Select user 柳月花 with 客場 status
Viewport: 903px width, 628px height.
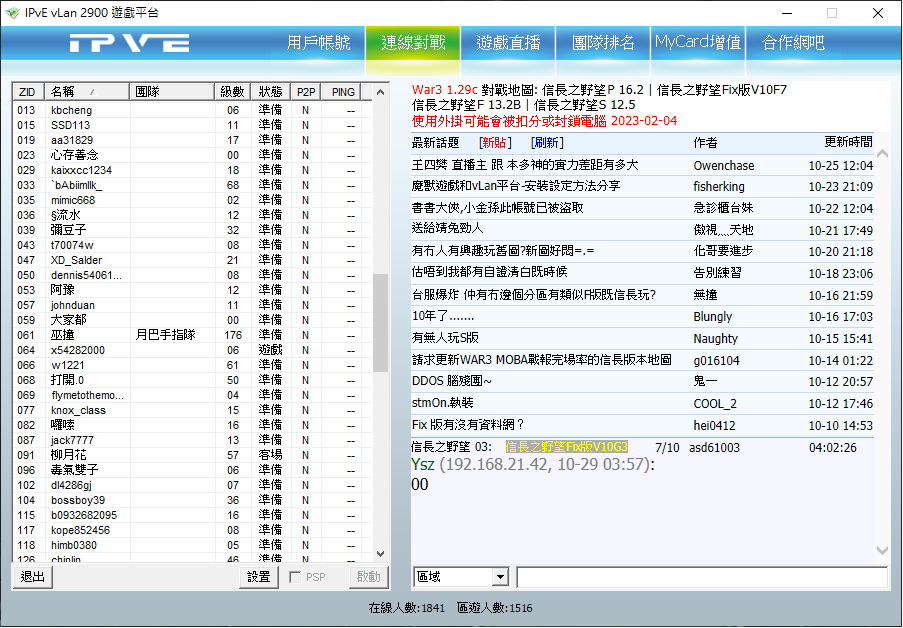pos(68,455)
